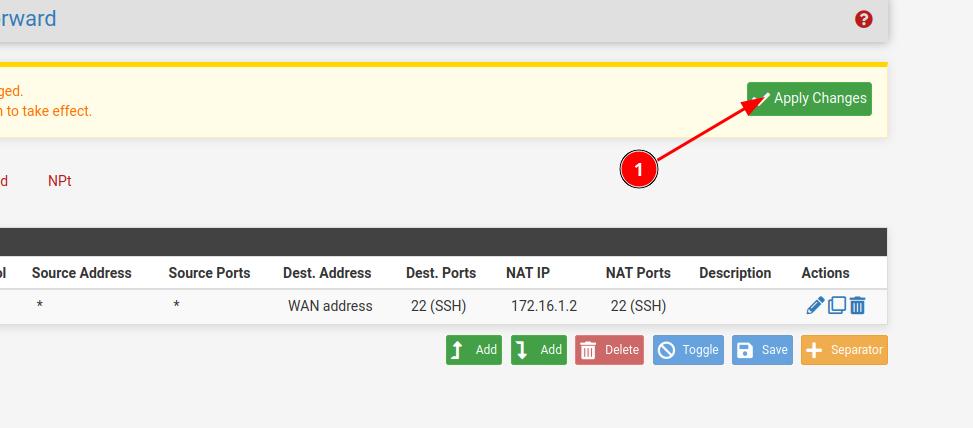Click the blue Toggle button
Viewport: 973px width, 428px height.
pyautogui.click(x=688, y=350)
